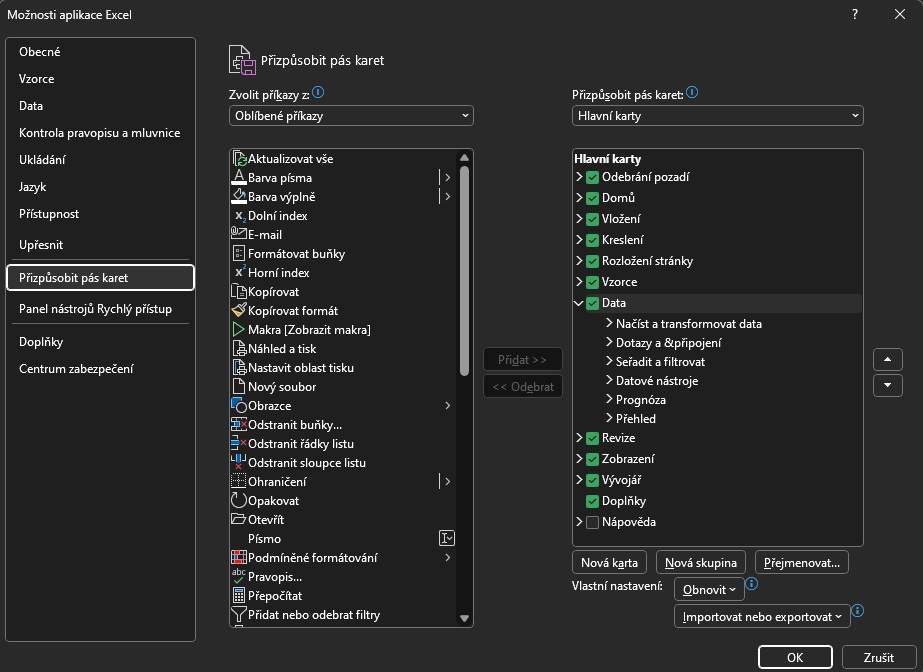923x672 pixels.
Task: Click the Přepočítat calculator icon
Action: (239, 596)
